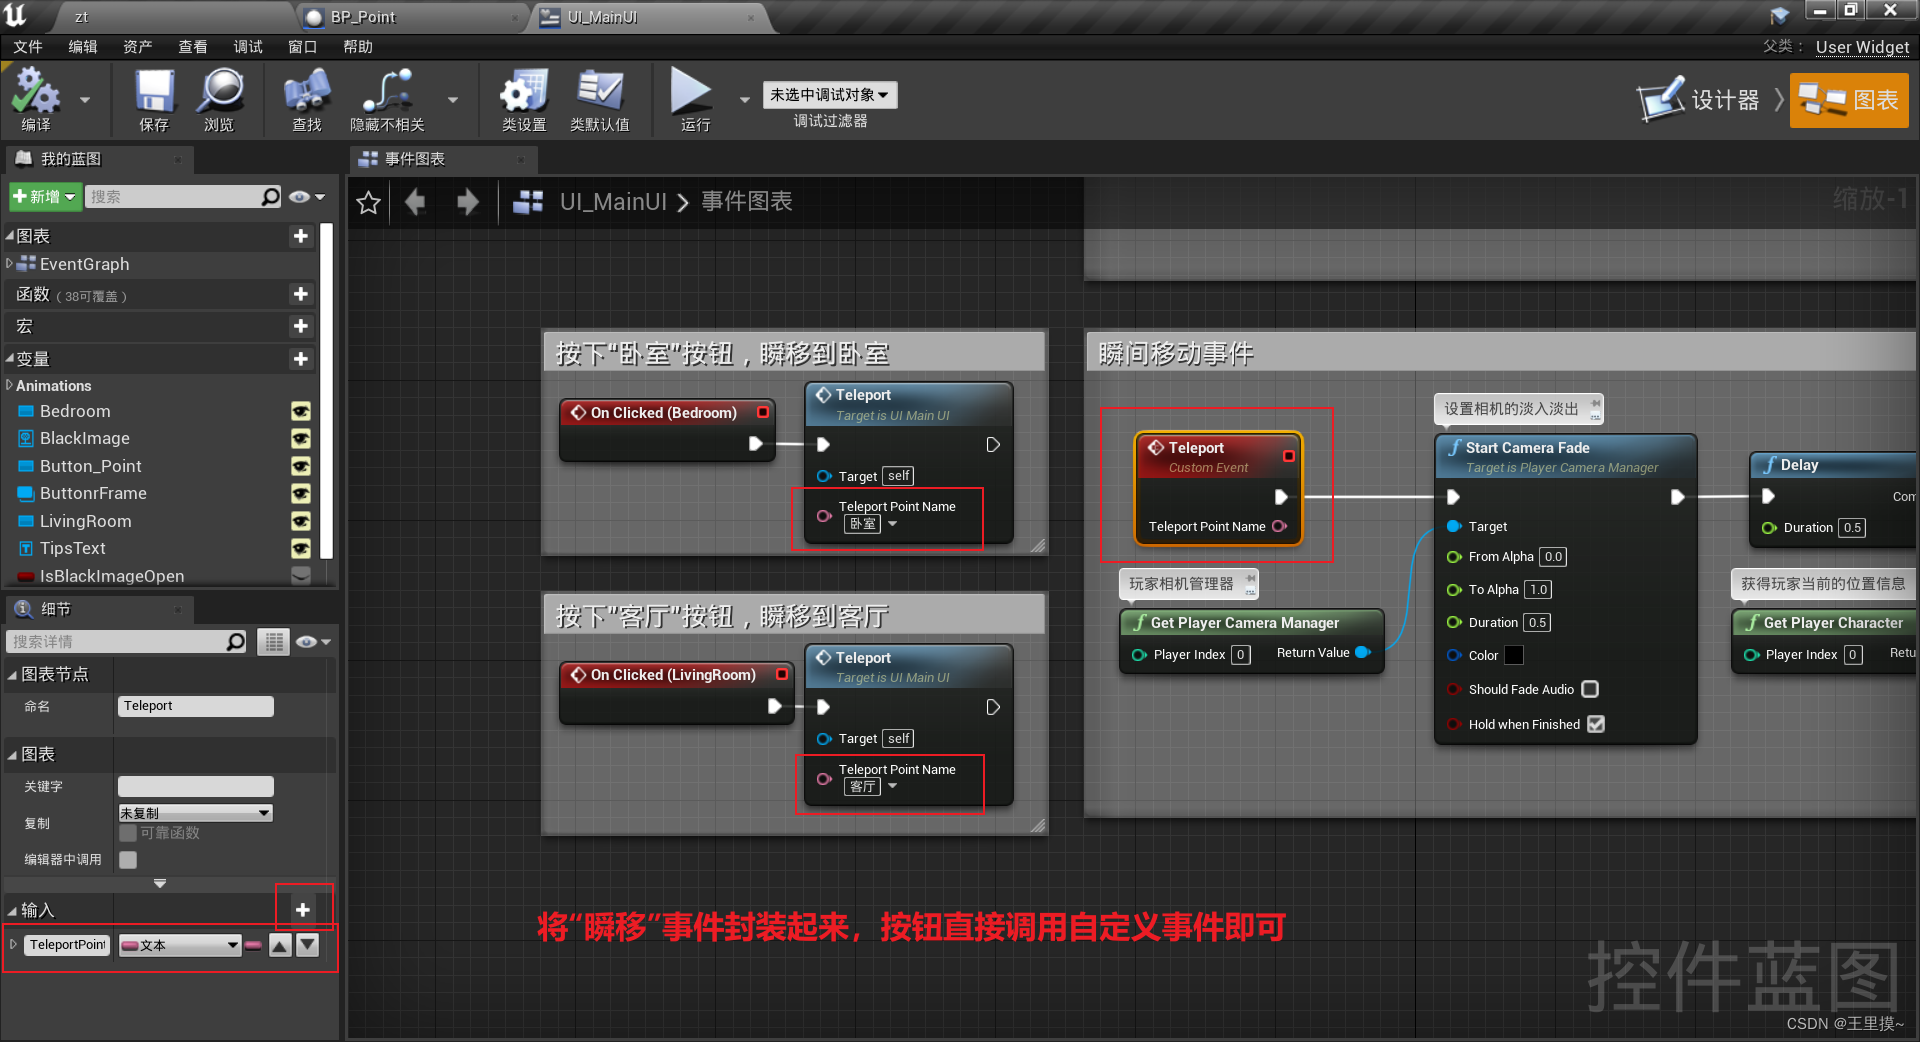This screenshot has width=1920, height=1042.
Task: Move TeleportPoint input down
Action: 308,945
